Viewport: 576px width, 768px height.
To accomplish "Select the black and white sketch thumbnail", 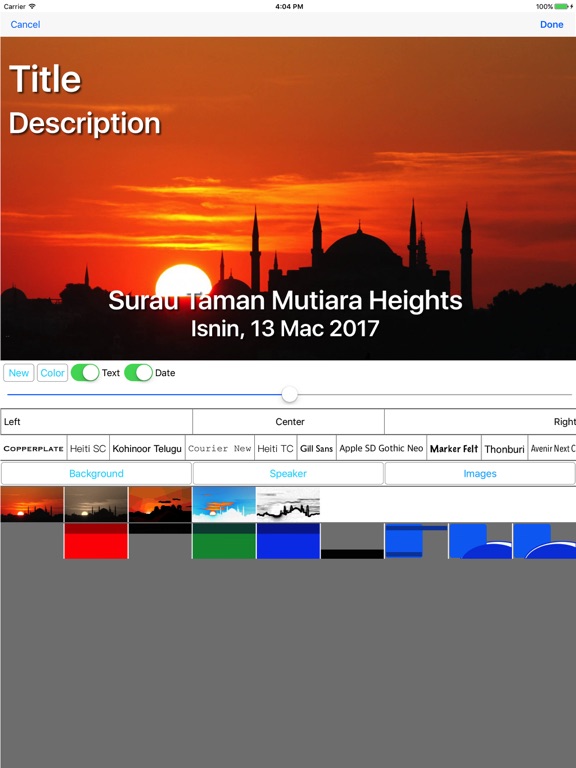I will [288, 504].
